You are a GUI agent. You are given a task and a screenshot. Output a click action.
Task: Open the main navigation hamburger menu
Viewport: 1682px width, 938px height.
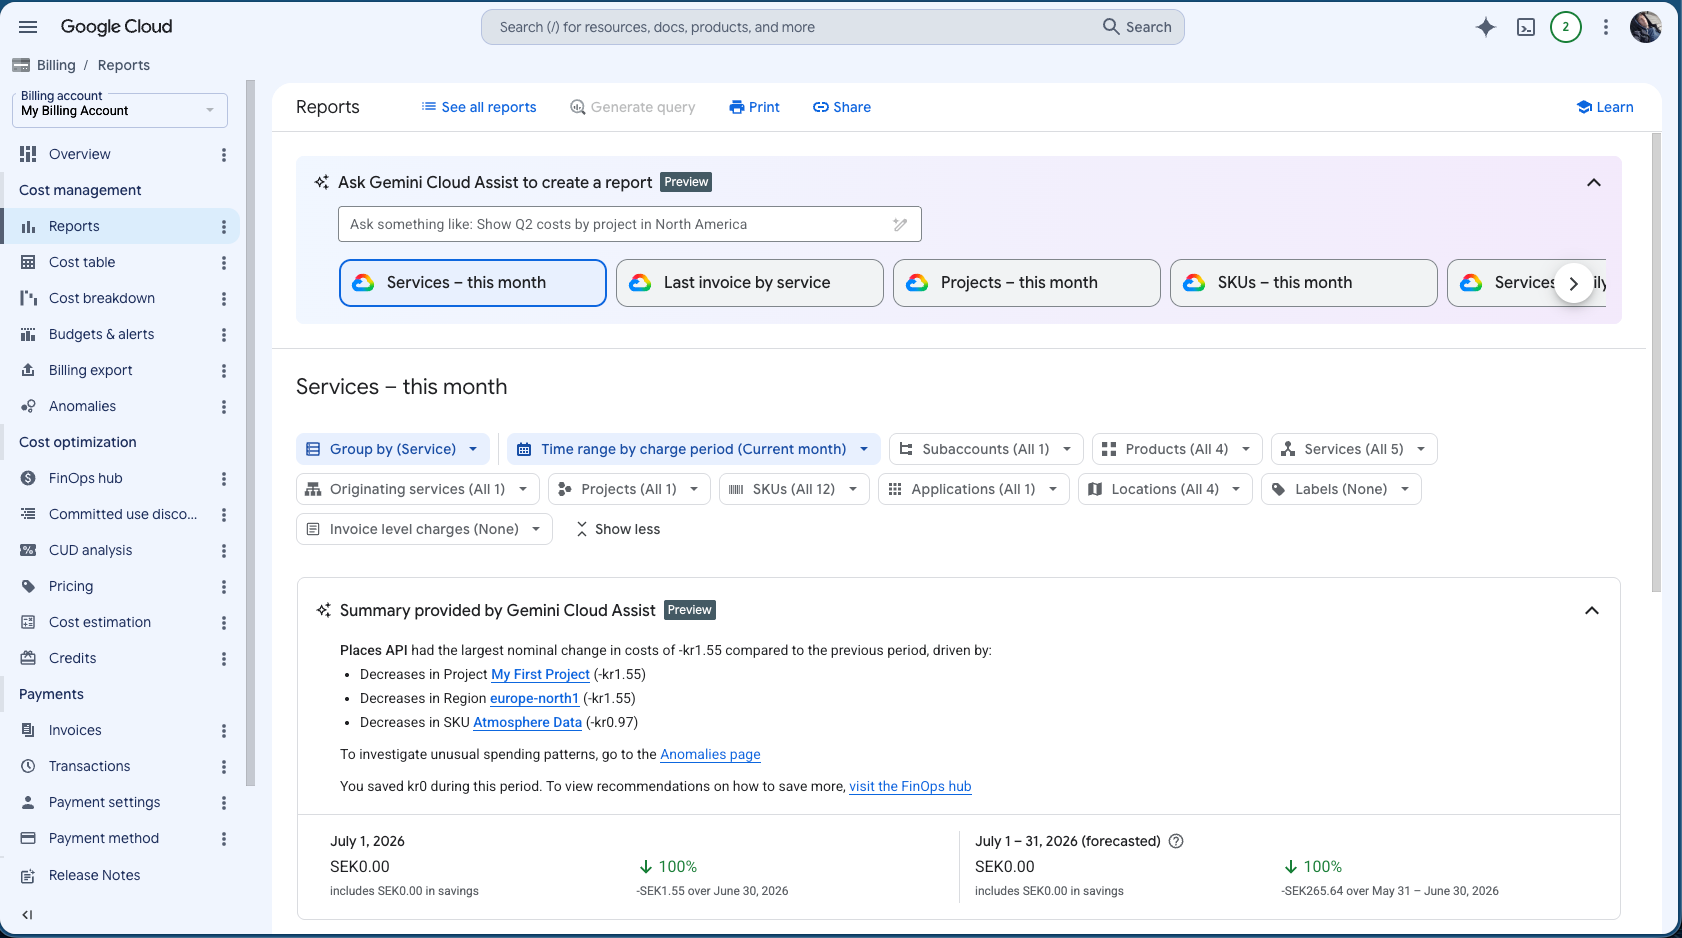(28, 27)
